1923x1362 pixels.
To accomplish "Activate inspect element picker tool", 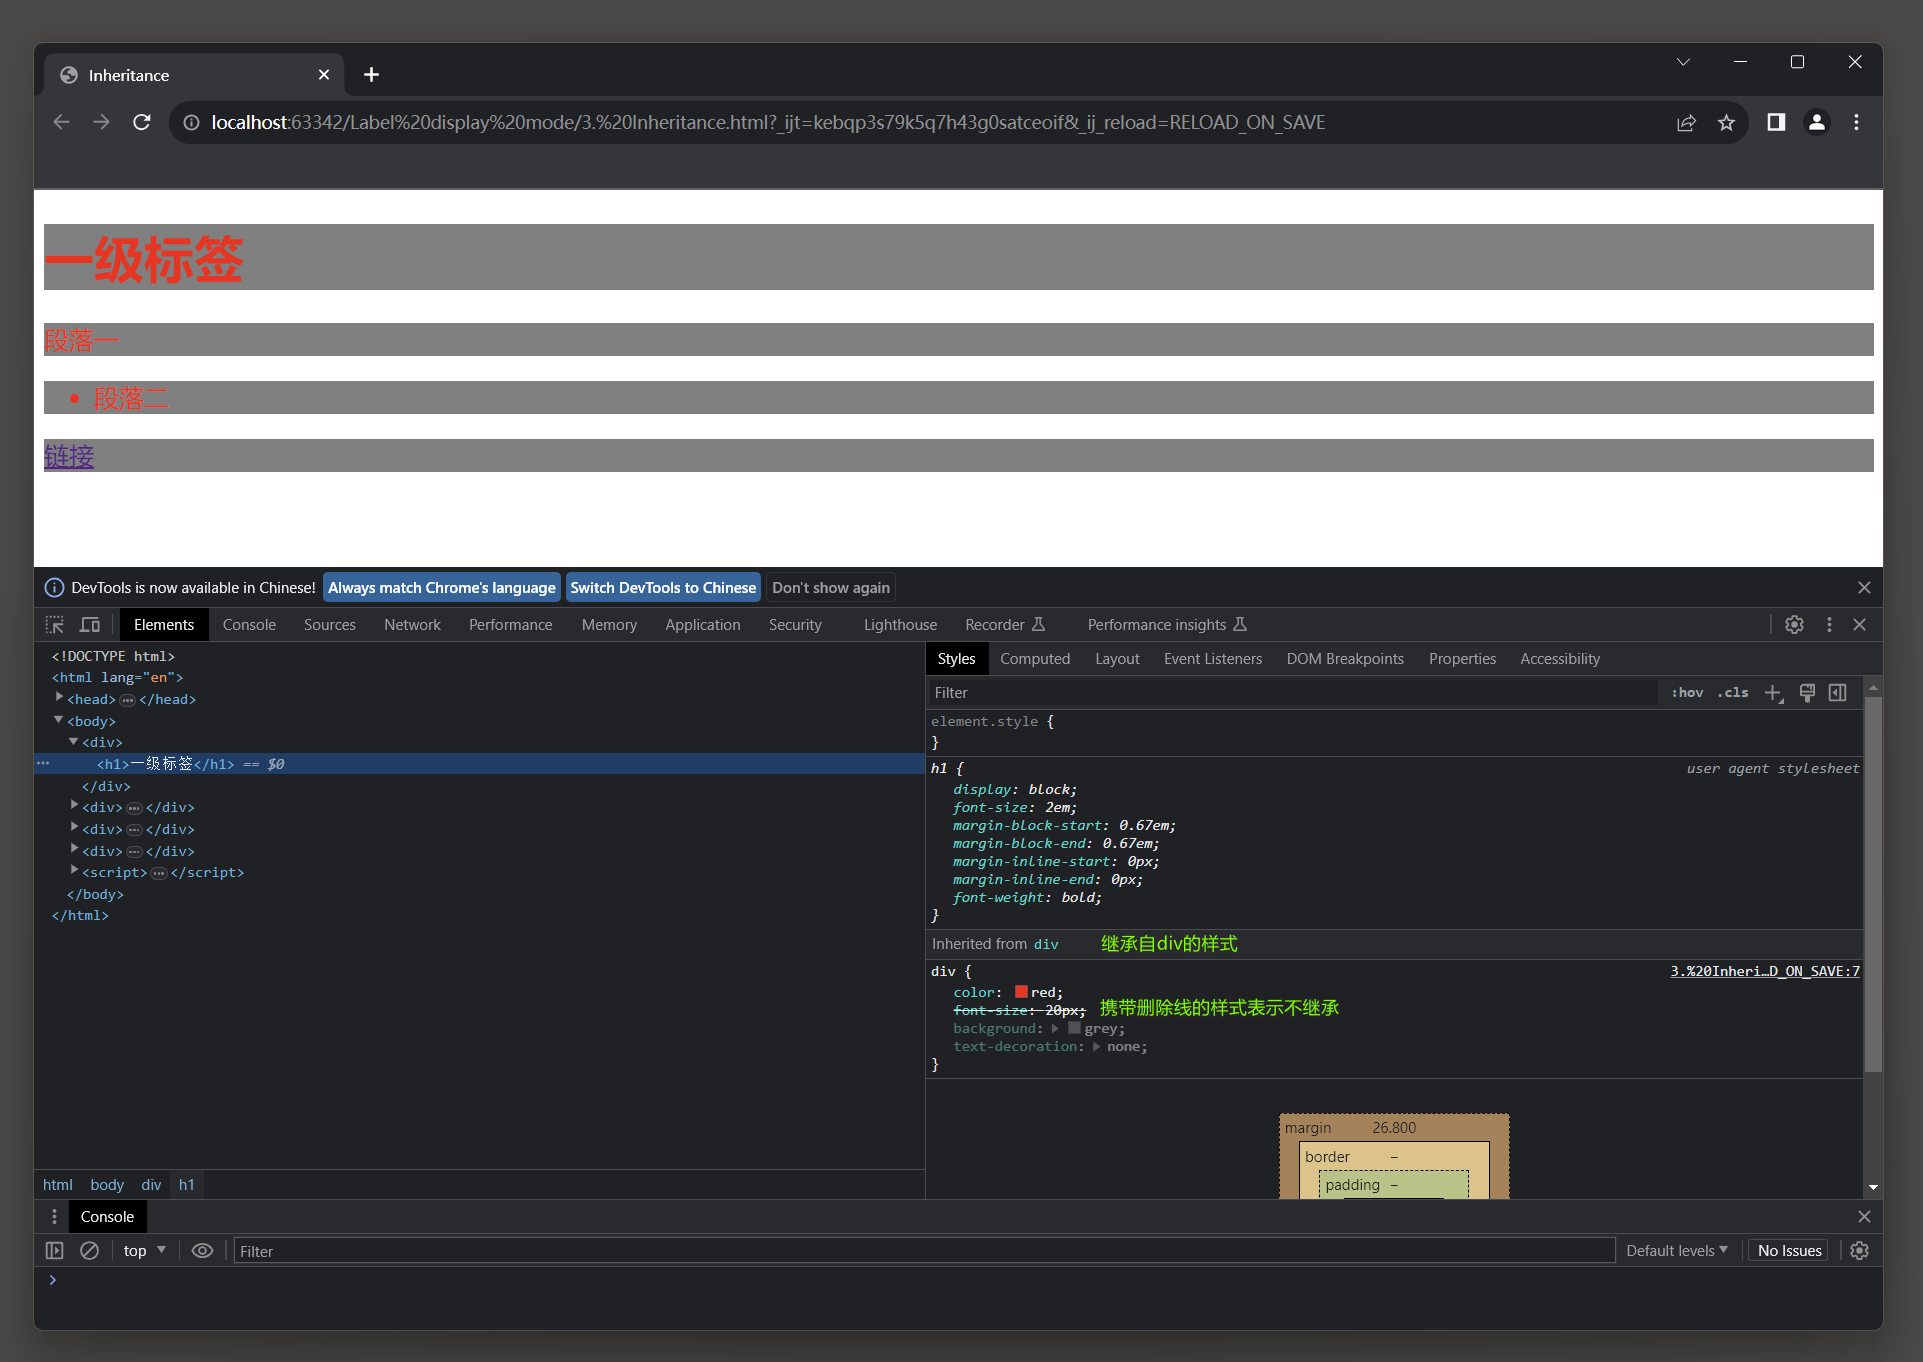I will [x=55, y=625].
